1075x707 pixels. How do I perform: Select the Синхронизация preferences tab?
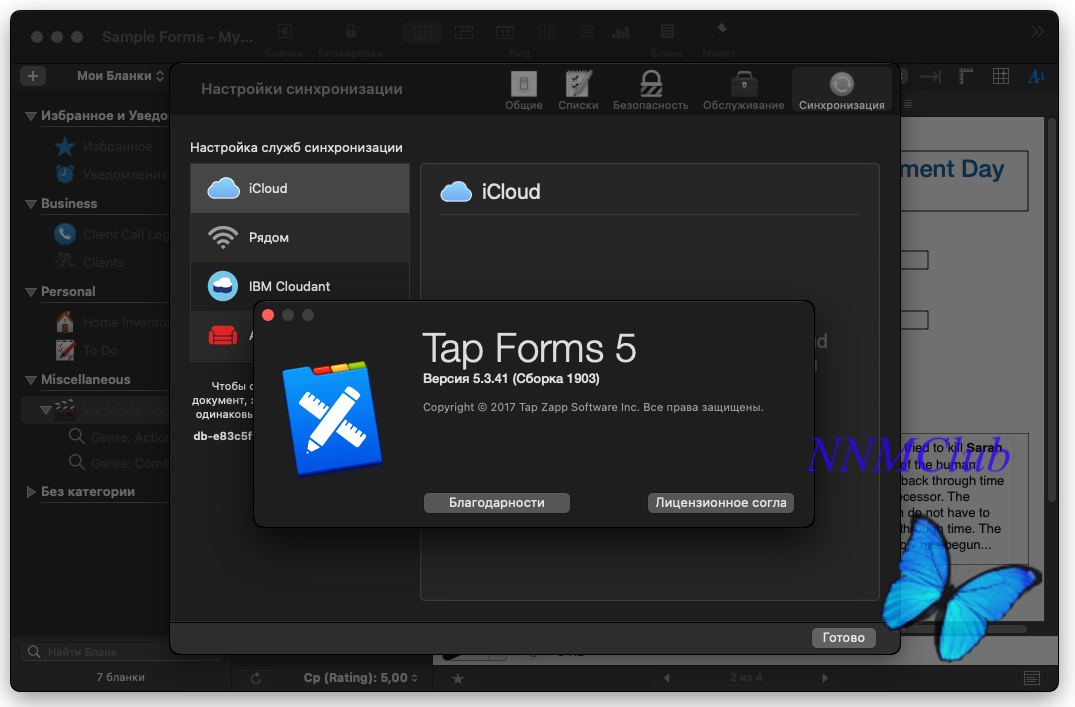[x=841, y=91]
